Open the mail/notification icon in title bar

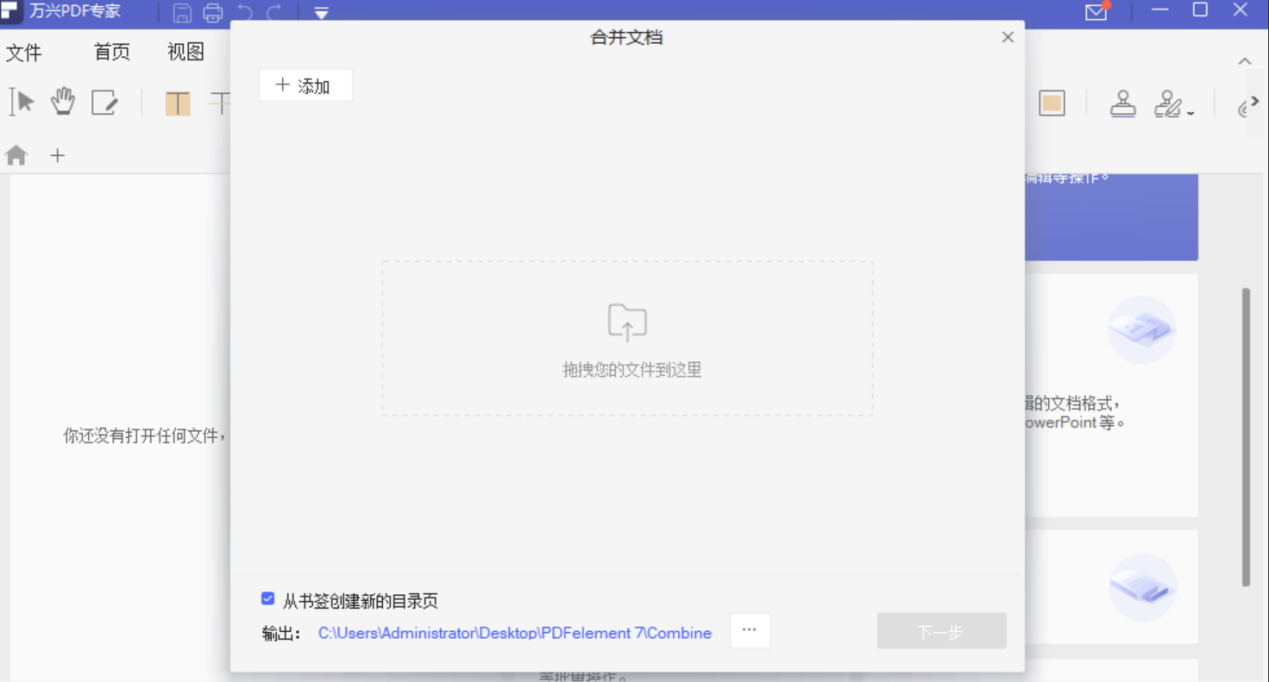click(x=1095, y=13)
